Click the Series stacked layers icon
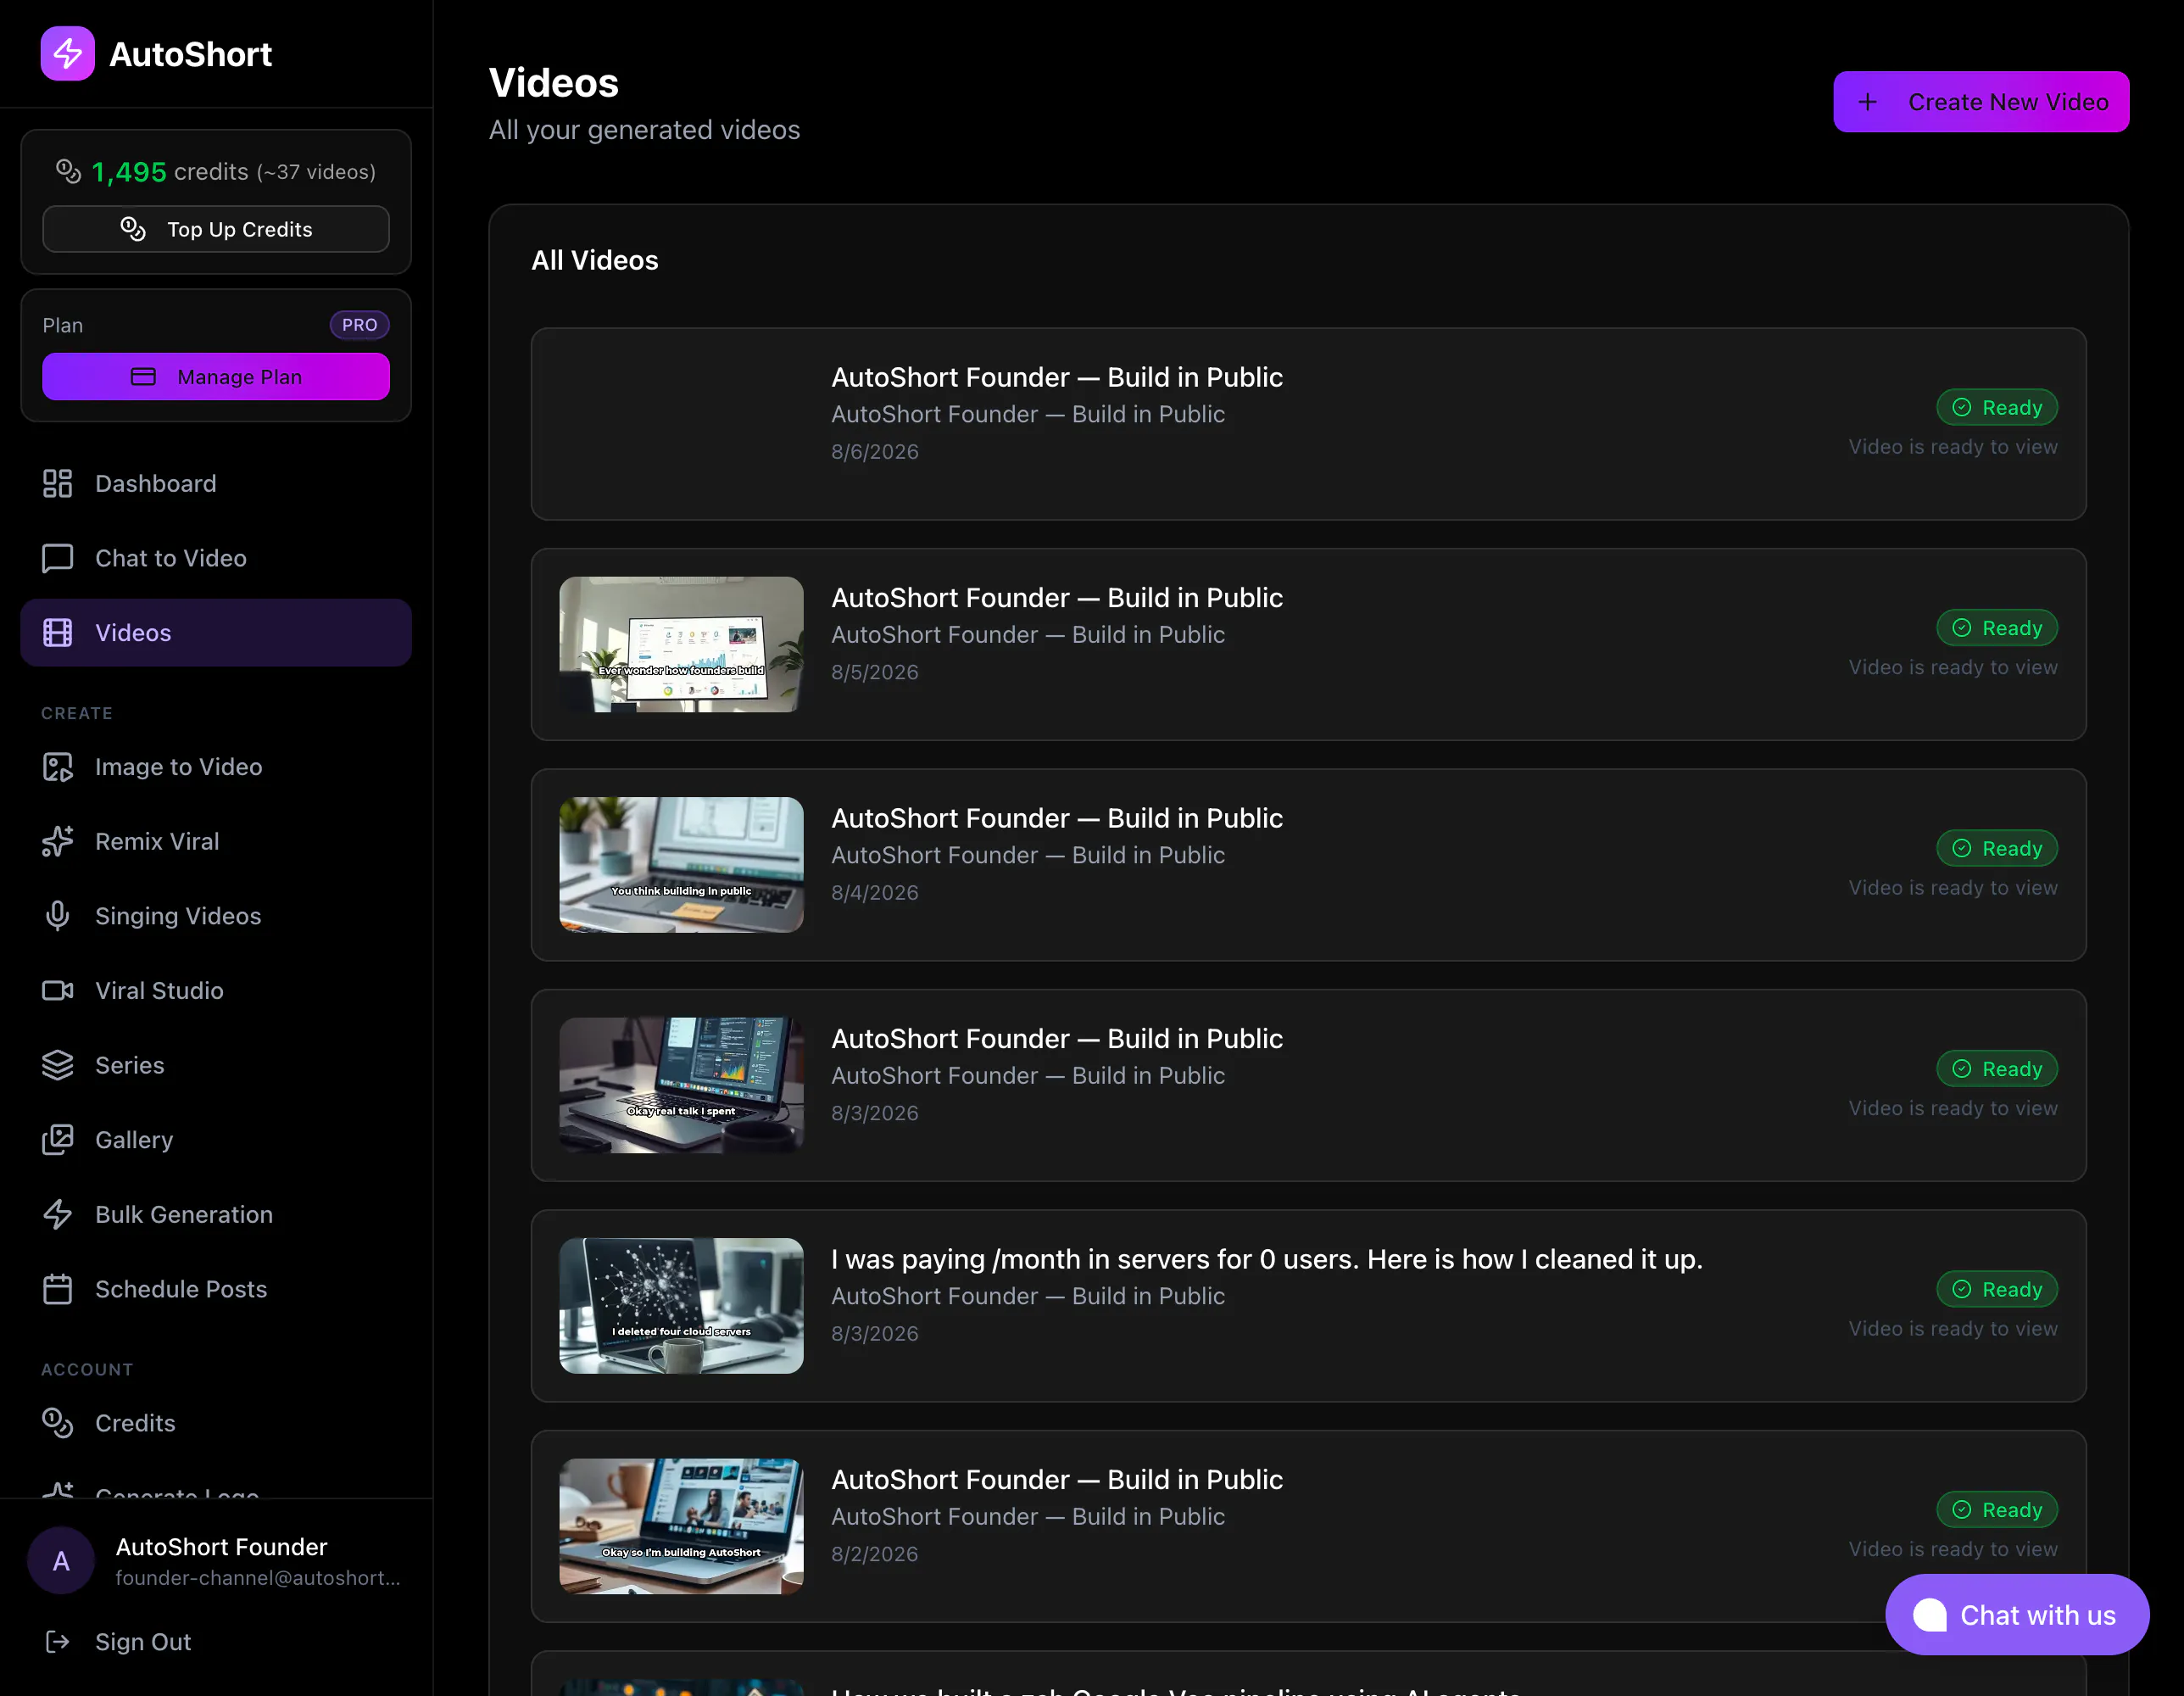Image resolution: width=2184 pixels, height=1696 pixels. click(58, 1066)
